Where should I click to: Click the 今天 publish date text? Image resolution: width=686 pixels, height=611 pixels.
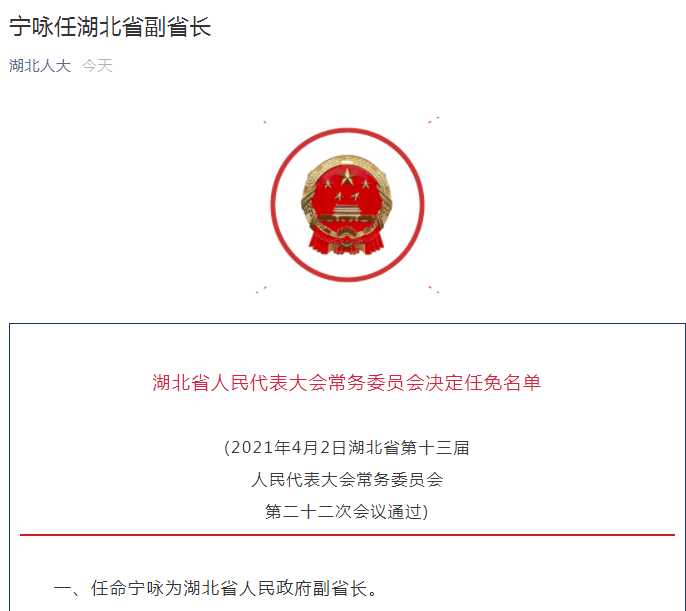pos(97,66)
